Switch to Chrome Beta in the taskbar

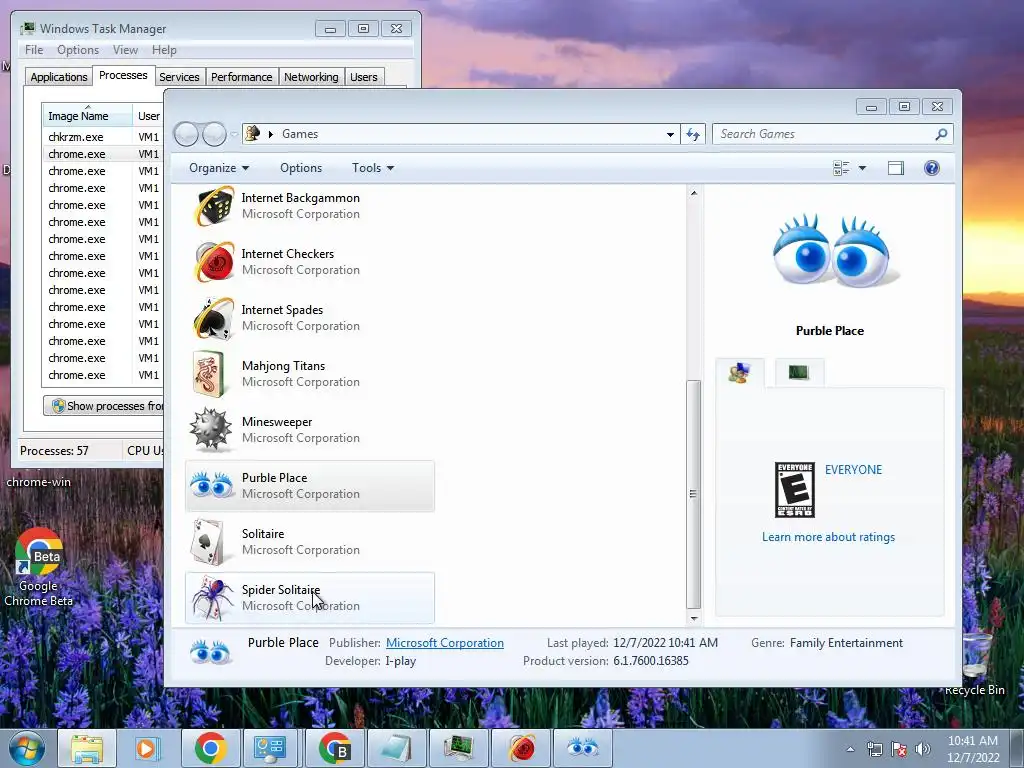pos(334,748)
